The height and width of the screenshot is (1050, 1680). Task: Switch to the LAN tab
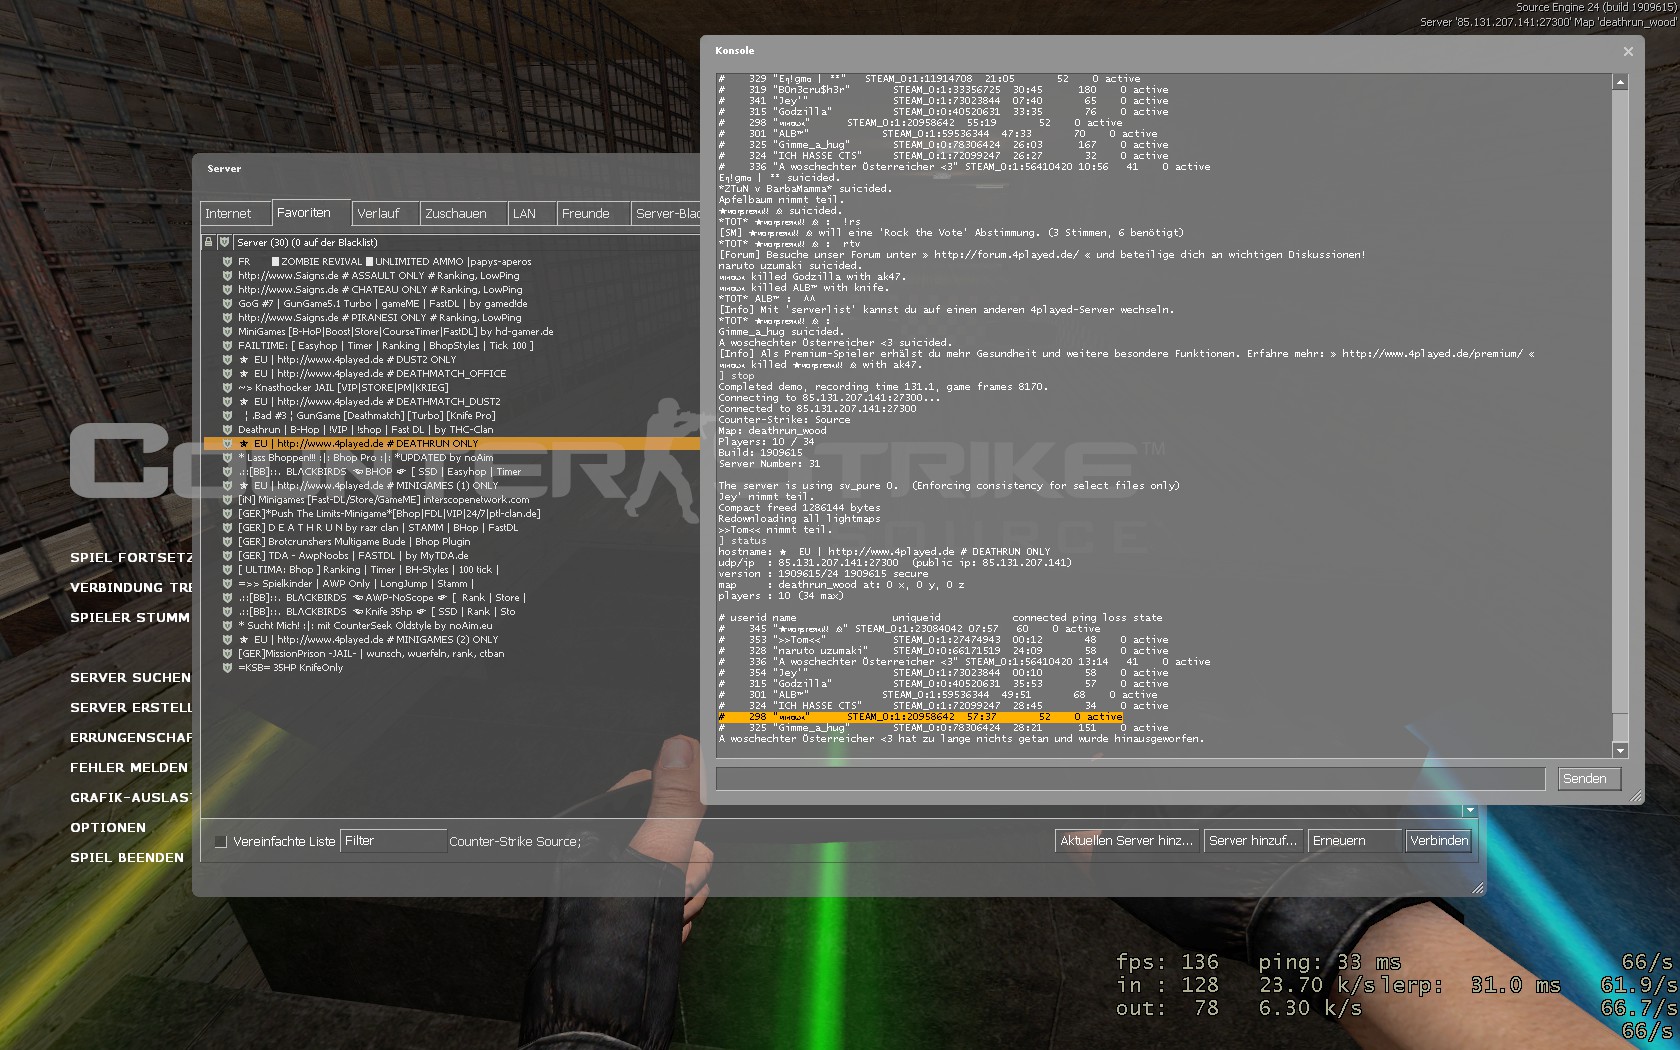[x=530, y=213]
